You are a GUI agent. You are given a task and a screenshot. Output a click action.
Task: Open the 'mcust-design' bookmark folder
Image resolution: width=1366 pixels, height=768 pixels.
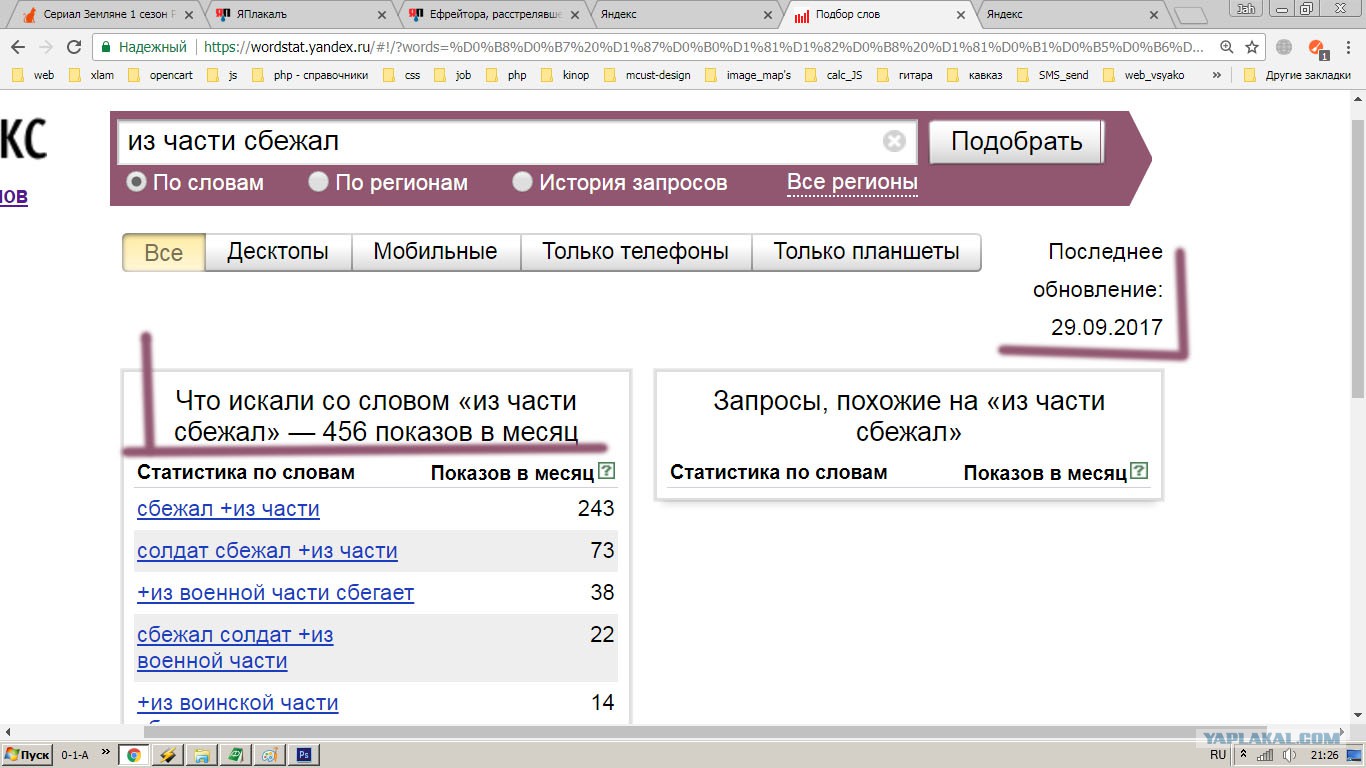647,75
